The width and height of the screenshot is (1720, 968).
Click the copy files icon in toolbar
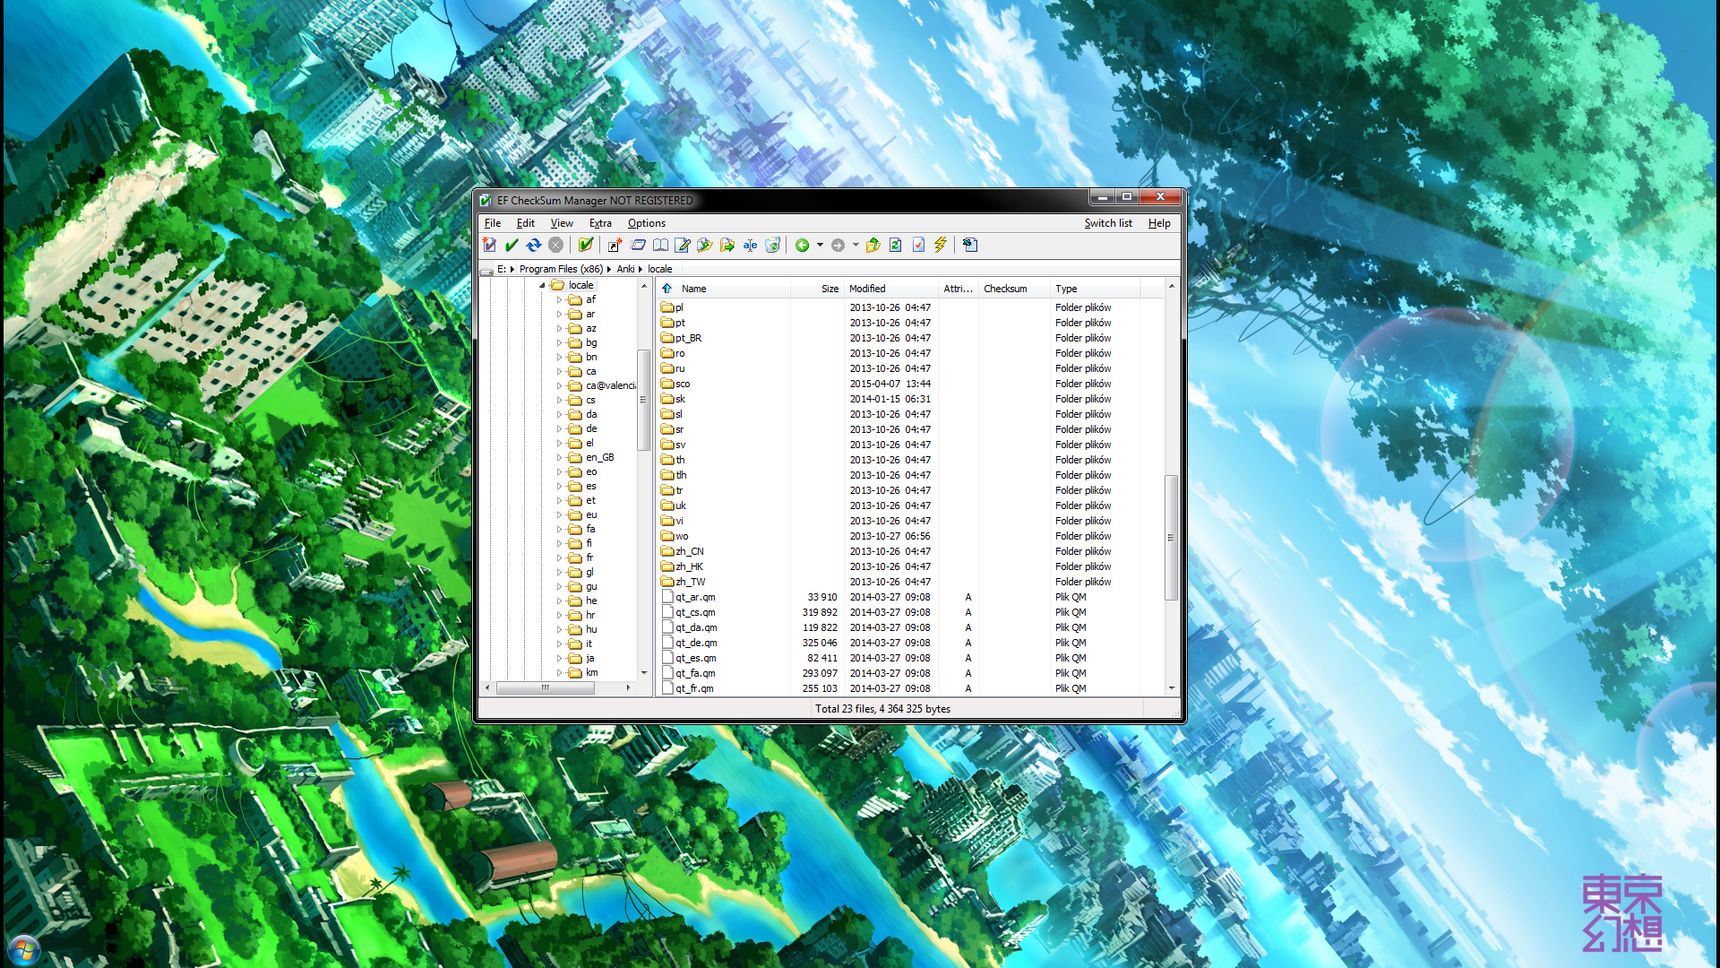pyautogui.click(x=705, y=245)
